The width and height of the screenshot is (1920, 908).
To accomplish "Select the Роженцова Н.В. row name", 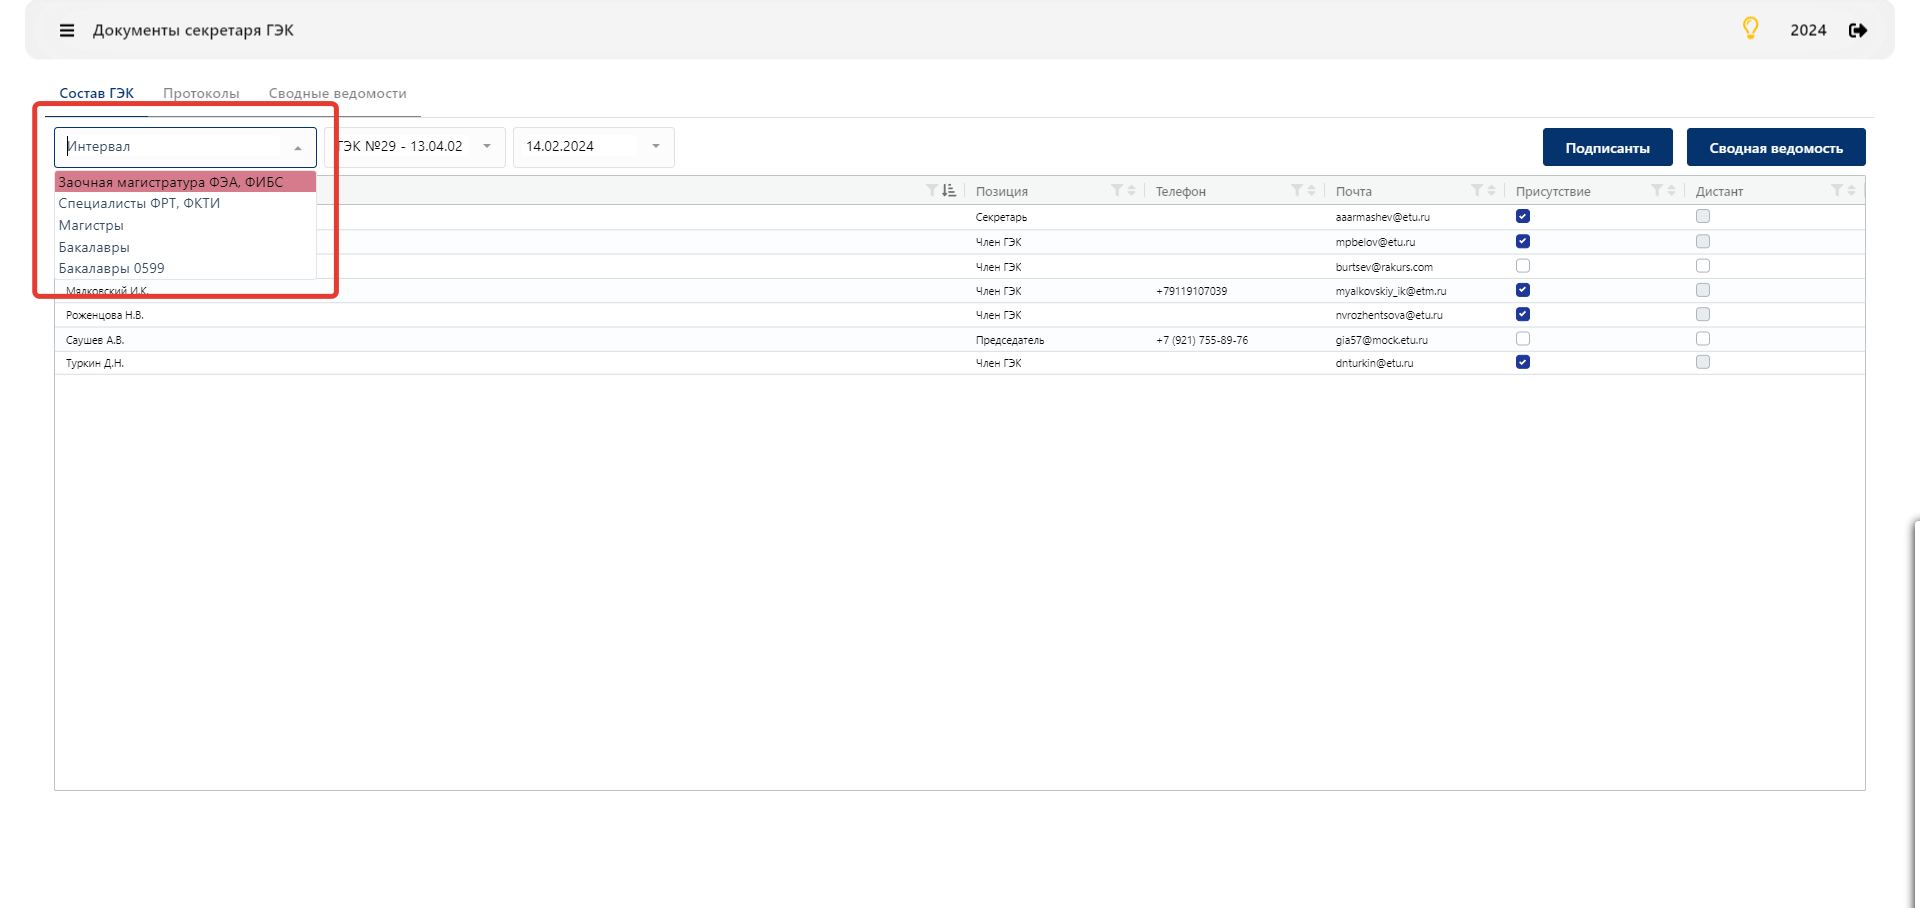I will click(105, 315).
